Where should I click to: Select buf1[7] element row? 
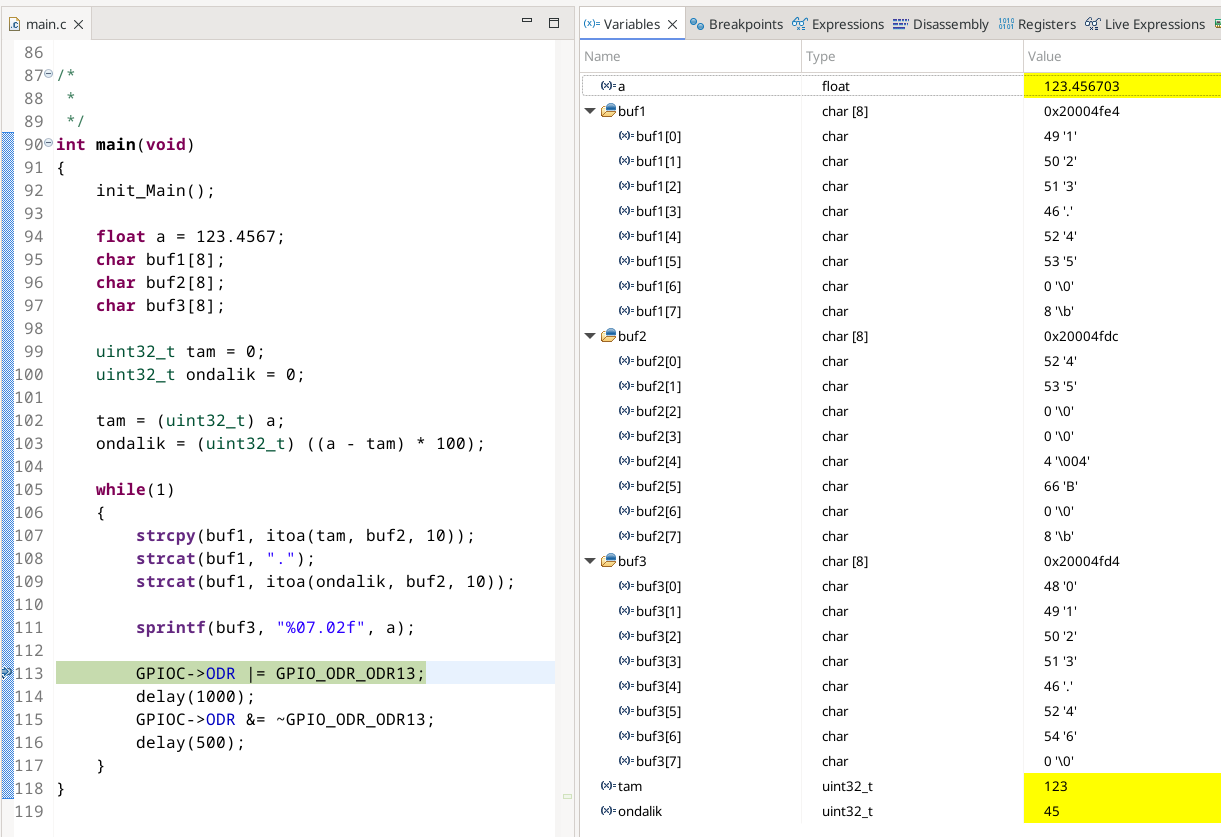tap(900, 311)
